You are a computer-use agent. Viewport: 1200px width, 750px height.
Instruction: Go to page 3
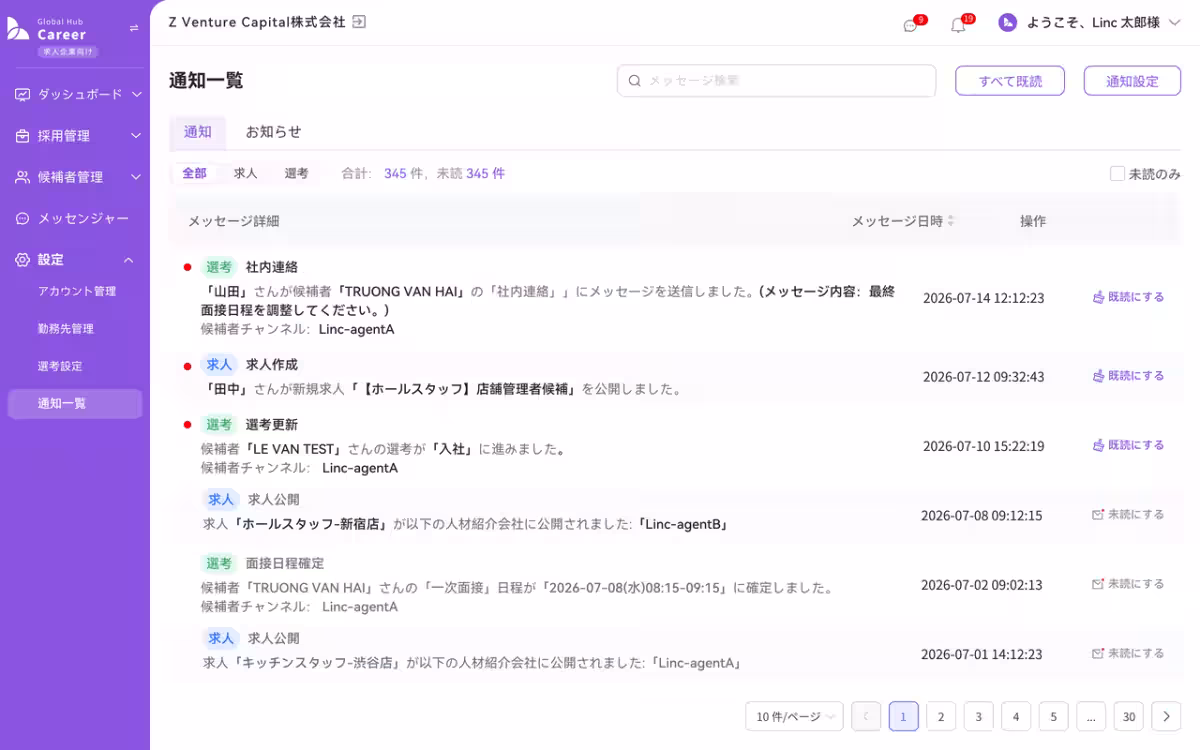[978, 716]
